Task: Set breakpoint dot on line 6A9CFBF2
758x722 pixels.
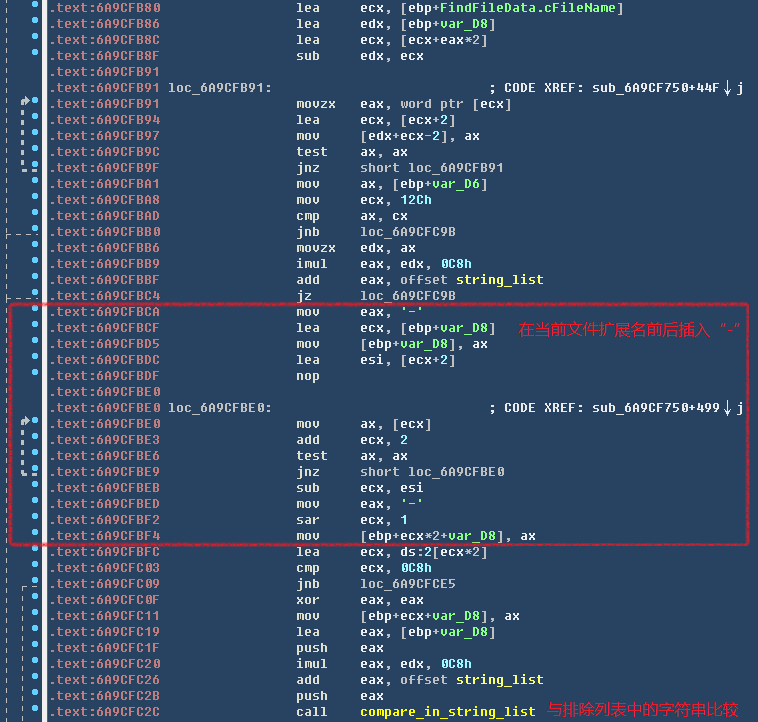Action: click(35, 516)
